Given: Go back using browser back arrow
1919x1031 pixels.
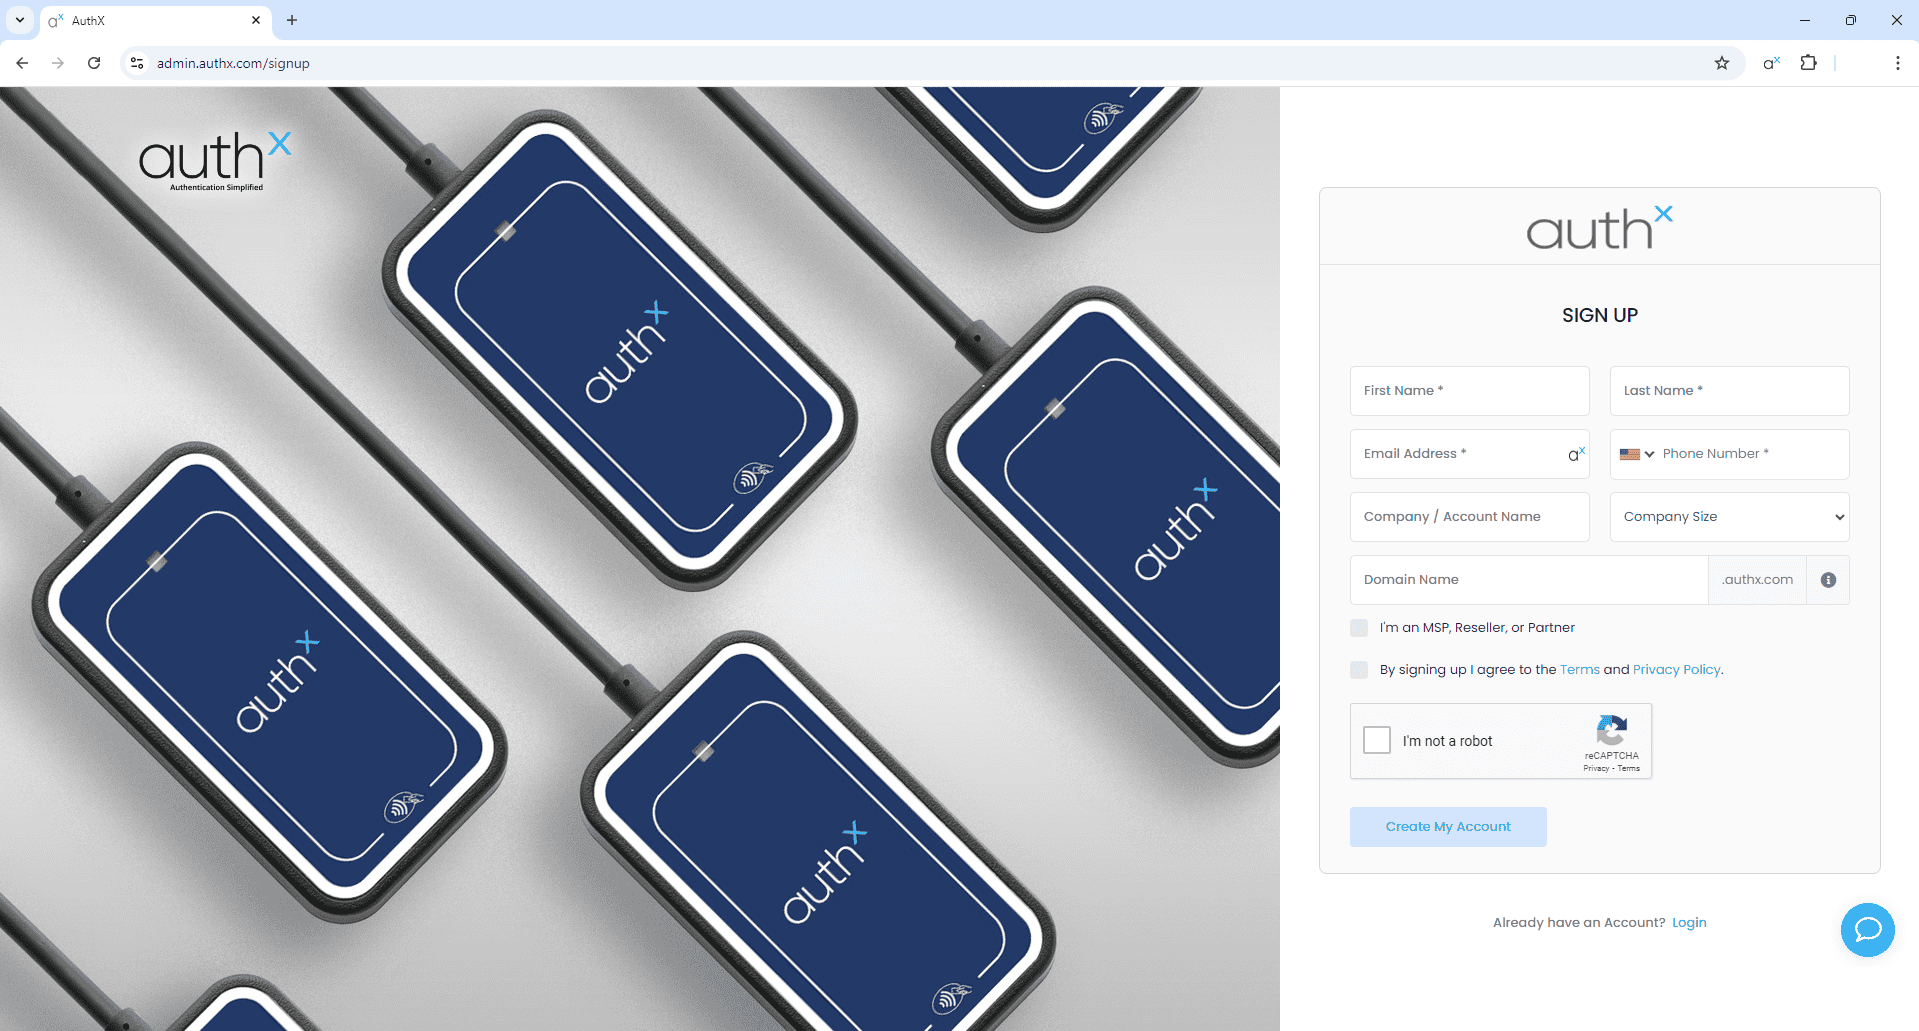Looking at the screenshot, I should coord(22,63).
